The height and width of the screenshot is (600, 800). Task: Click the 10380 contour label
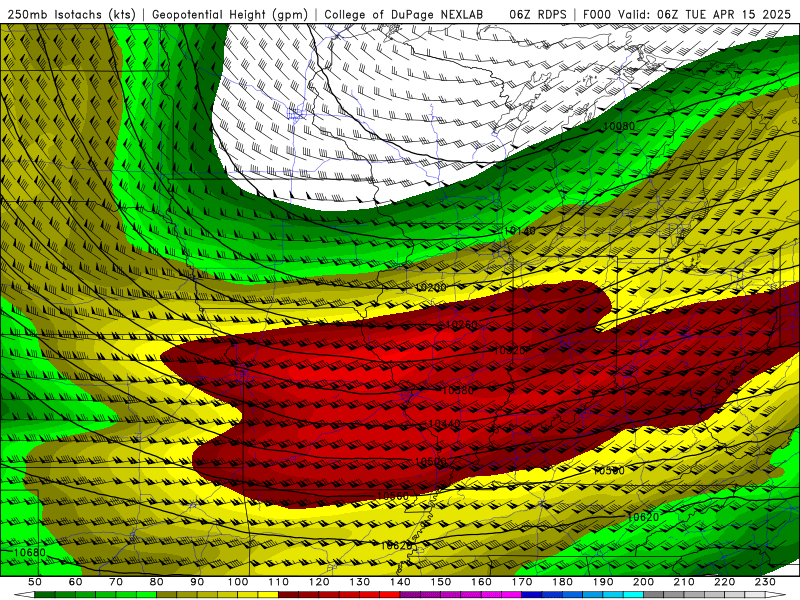click(458, 390)
